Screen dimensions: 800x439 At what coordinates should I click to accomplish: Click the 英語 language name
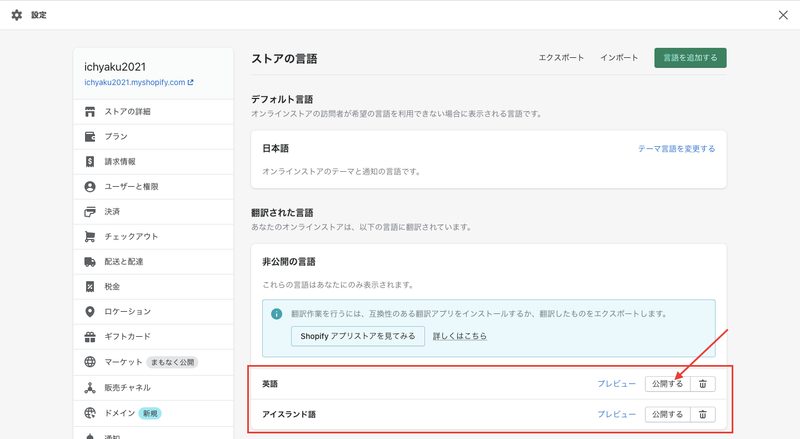pos(270,384)
